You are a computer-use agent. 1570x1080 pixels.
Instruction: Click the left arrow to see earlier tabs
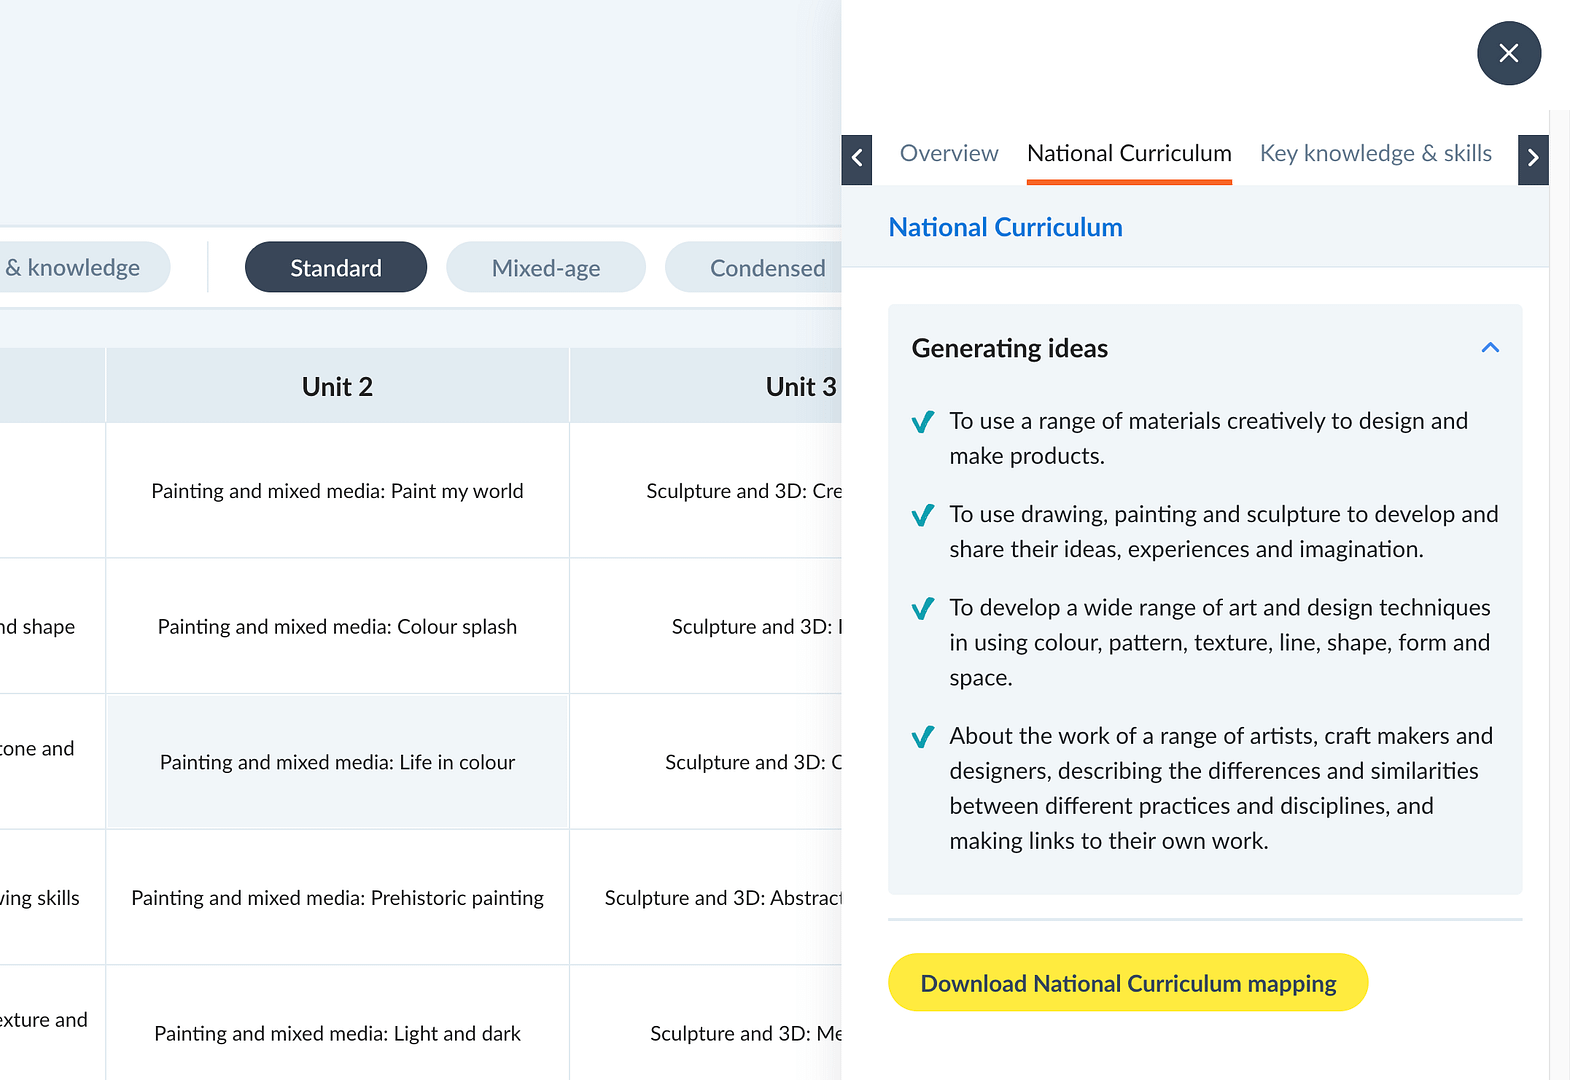857,159
